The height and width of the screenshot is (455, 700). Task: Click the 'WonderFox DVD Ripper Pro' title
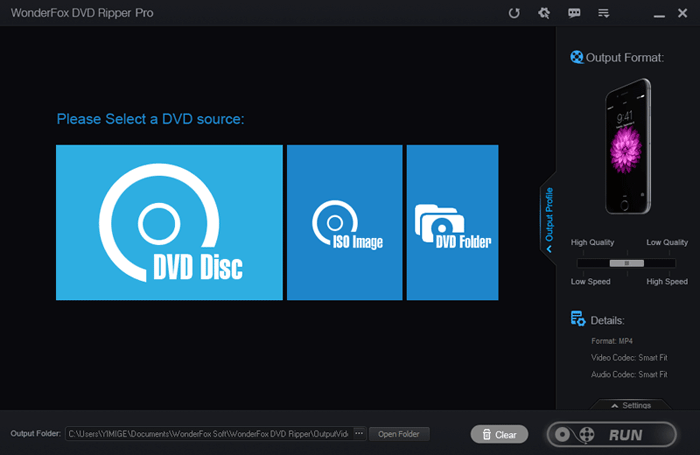click(82, 13)
